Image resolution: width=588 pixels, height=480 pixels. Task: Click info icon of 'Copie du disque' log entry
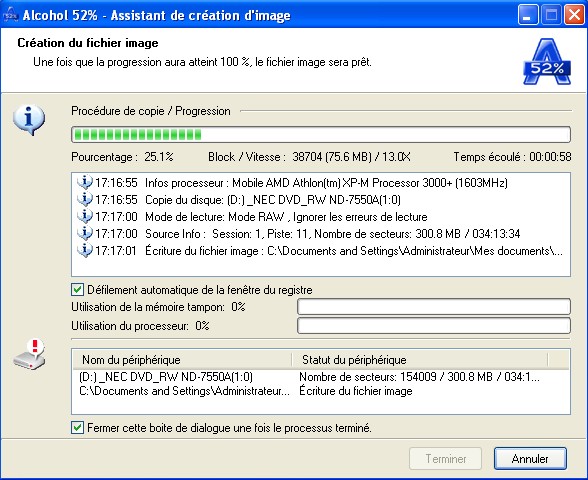[84, 199]
